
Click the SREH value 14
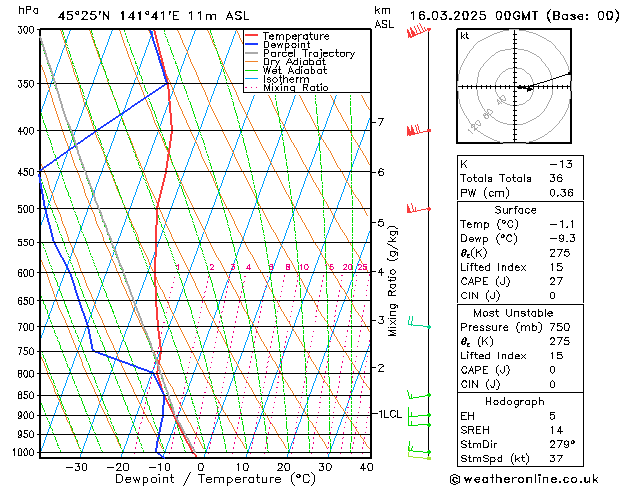click(556, 430)
